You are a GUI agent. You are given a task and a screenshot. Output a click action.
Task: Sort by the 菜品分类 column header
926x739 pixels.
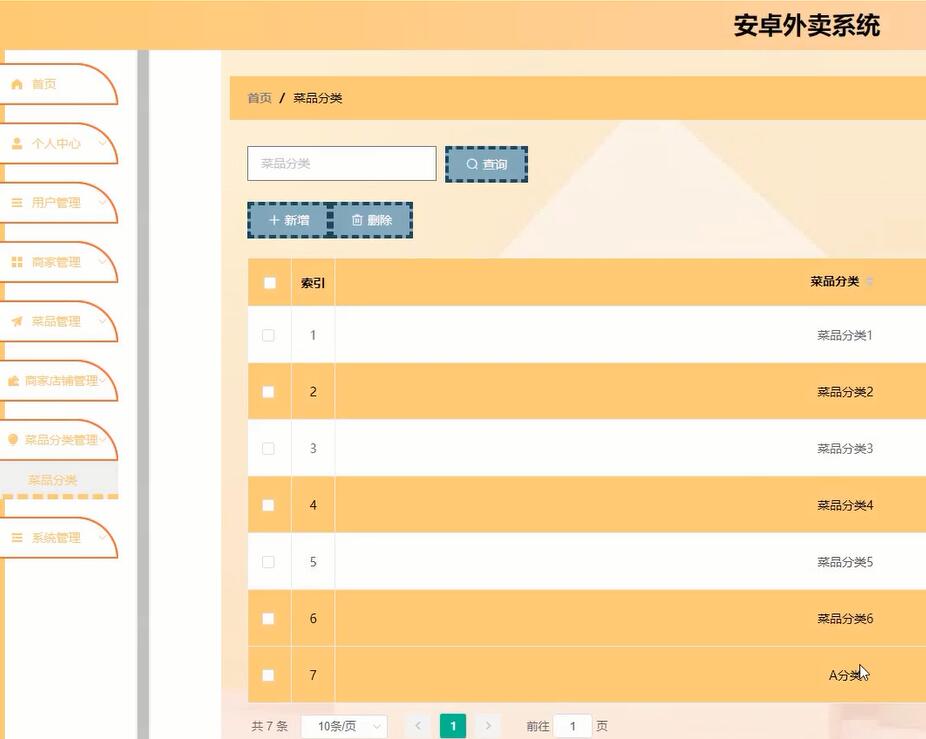tap(835, 282)
